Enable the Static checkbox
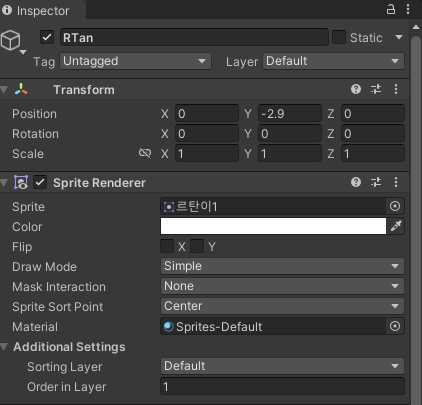Screen dimensions: 422x405 coord(339,37)
